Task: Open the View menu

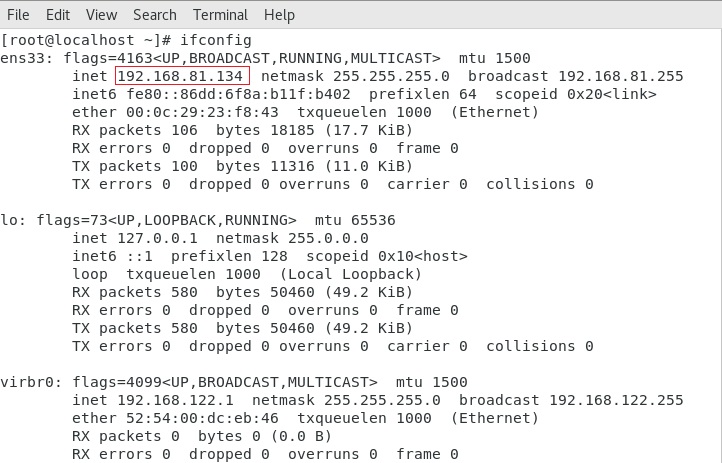Action: [x=101, y=15]
